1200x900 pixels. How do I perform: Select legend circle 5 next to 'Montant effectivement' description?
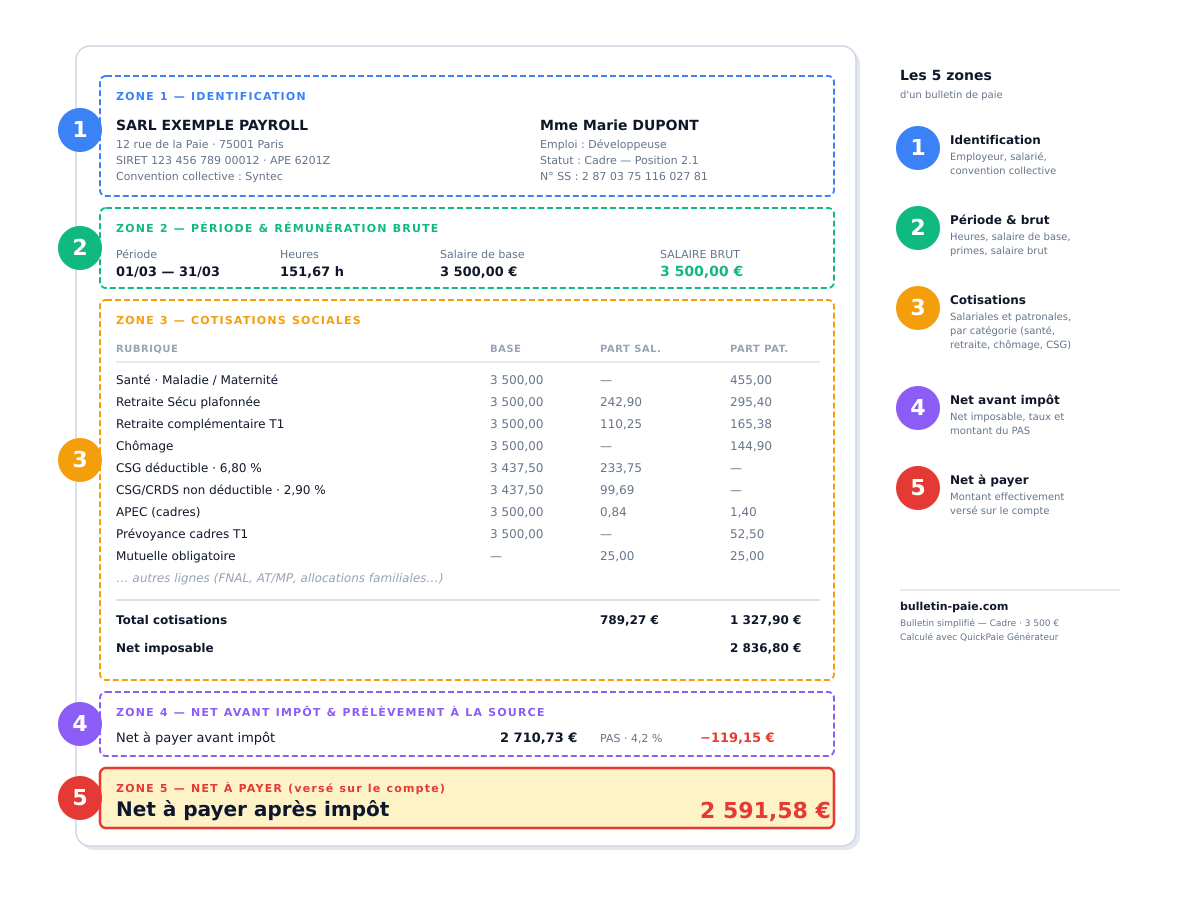click(918, 488)
